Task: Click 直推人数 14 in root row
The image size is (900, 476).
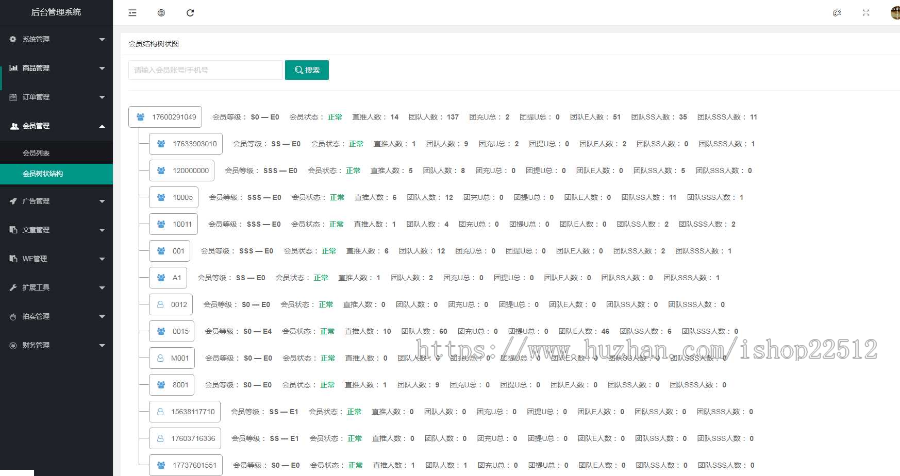Action: pyautogui.click(x=375, y=117)
